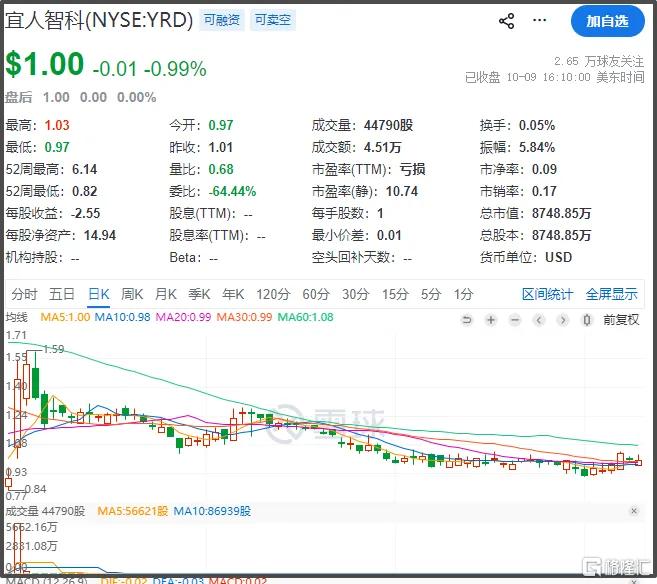Screen dimensions: 657x584
Task: Click the 52周最高 6.14 value
Action: click(84, 169)
